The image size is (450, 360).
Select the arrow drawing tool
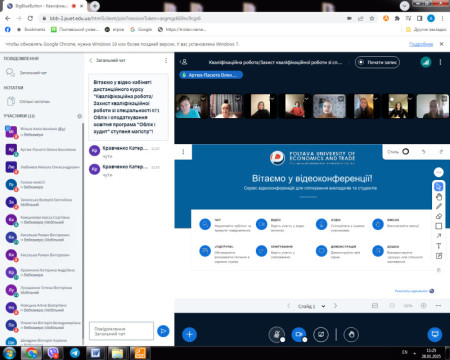tap(439, 236)
